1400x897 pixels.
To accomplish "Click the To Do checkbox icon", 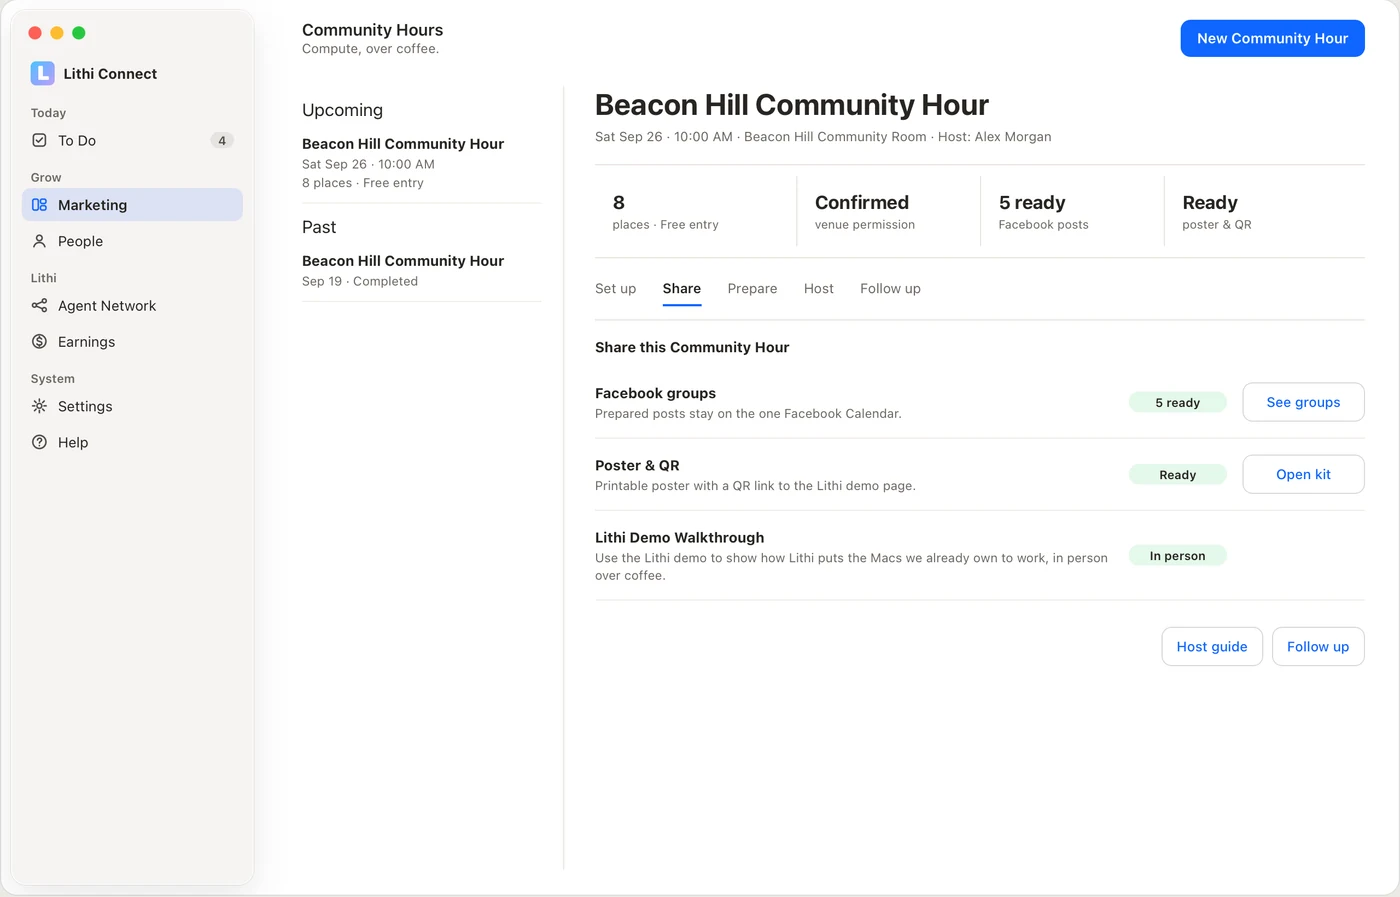I will tap(39, 140).
